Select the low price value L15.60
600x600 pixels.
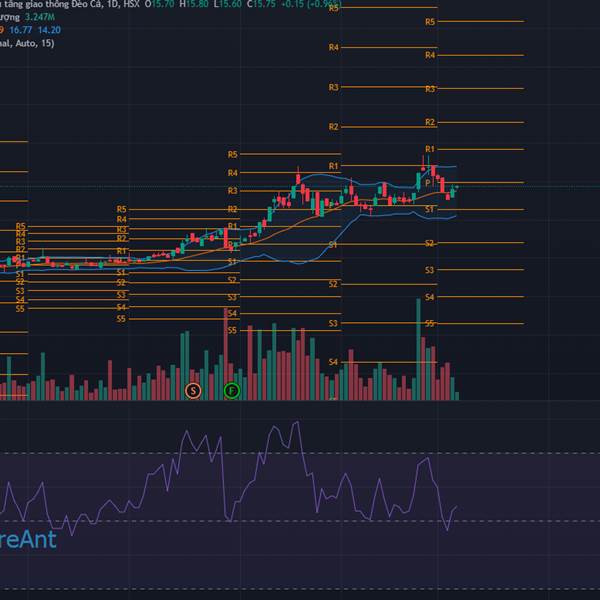click(x=228, y=5)
